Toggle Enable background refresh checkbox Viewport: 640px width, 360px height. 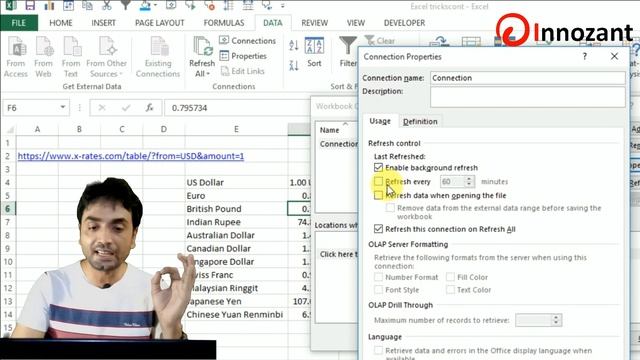pos(378,167)
